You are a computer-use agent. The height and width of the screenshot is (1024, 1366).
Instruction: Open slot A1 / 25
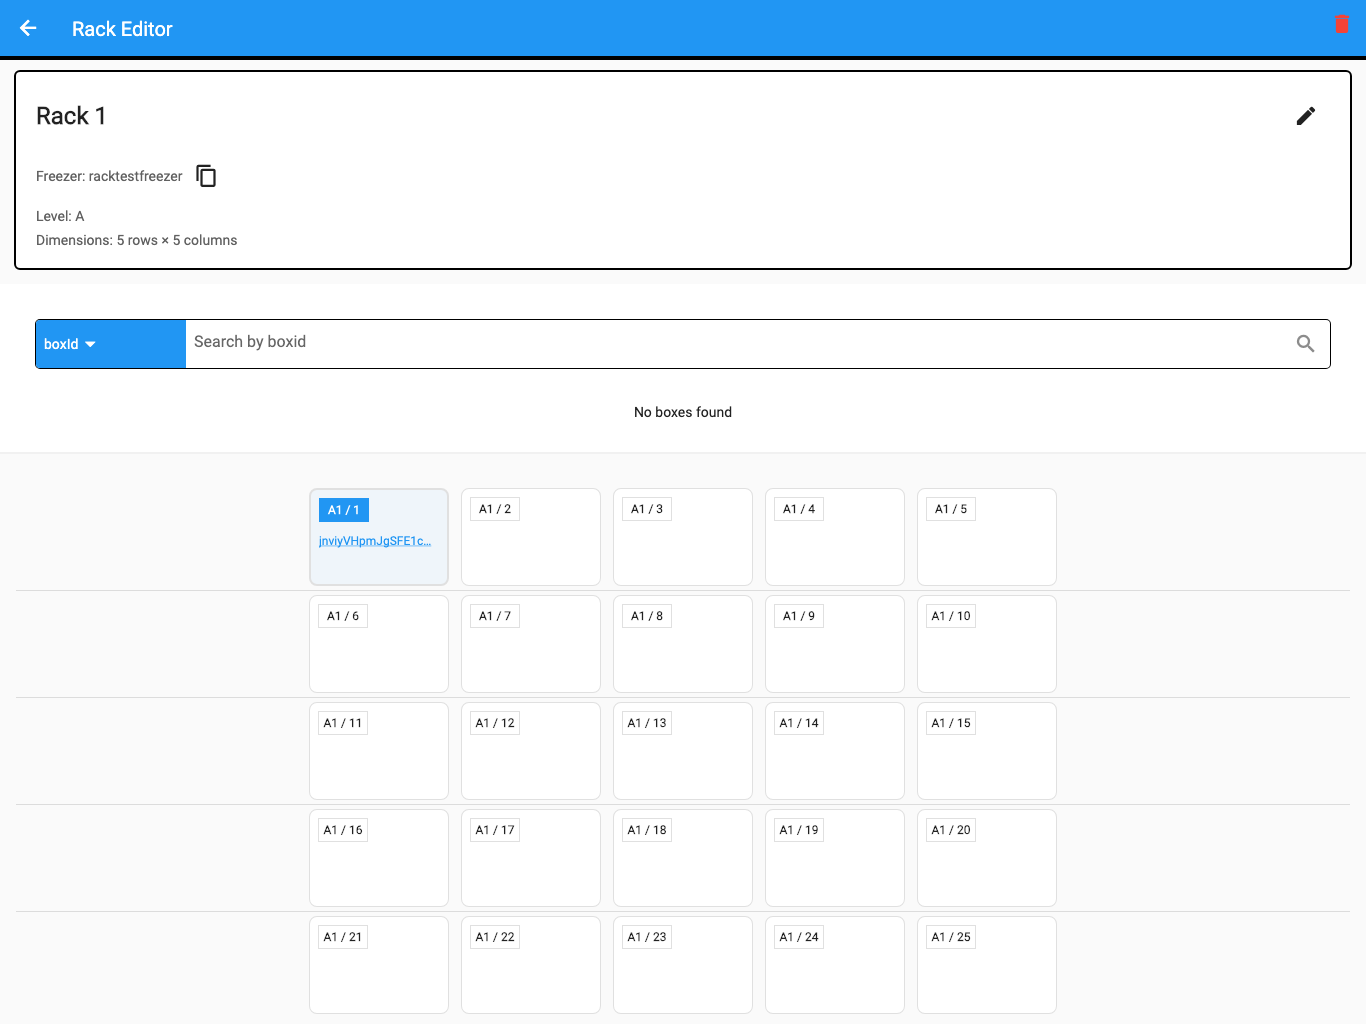(x=987, y=965)
